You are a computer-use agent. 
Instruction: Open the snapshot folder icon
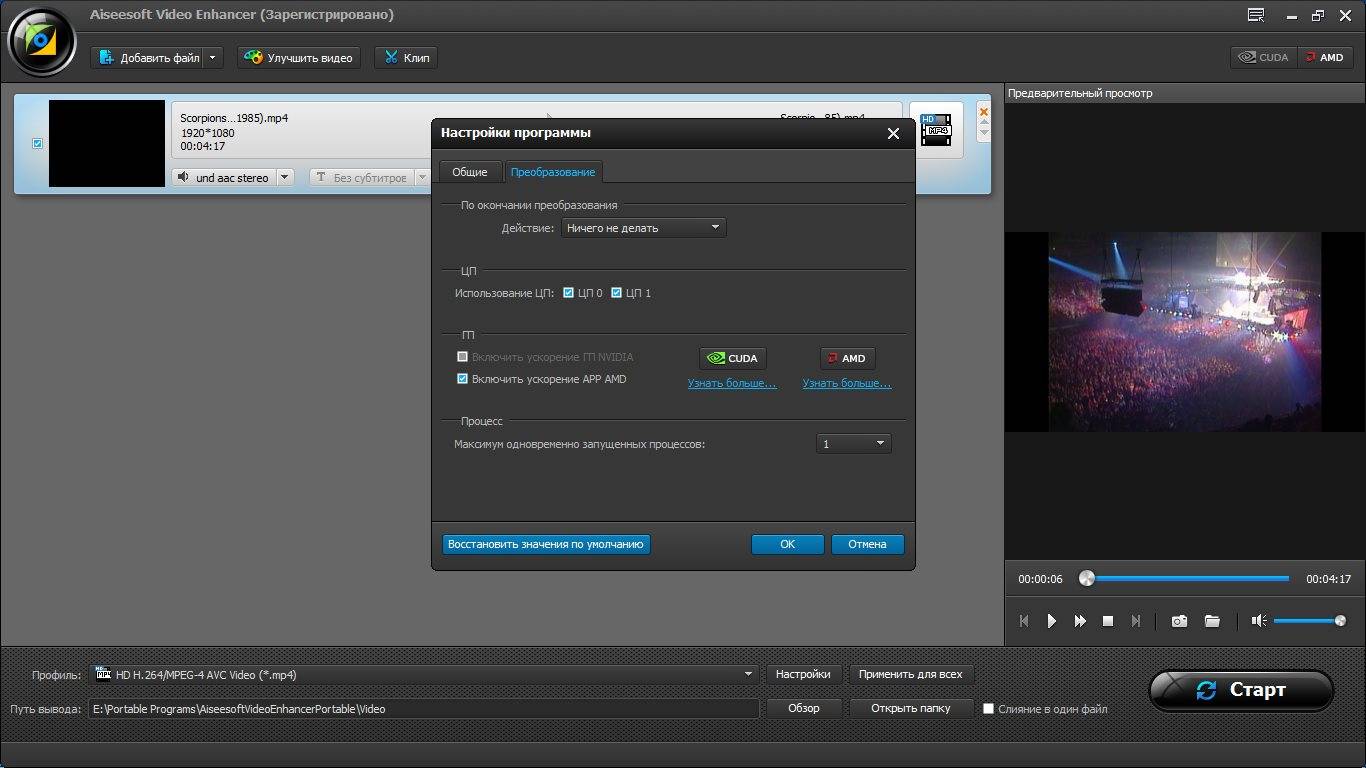1212,621
